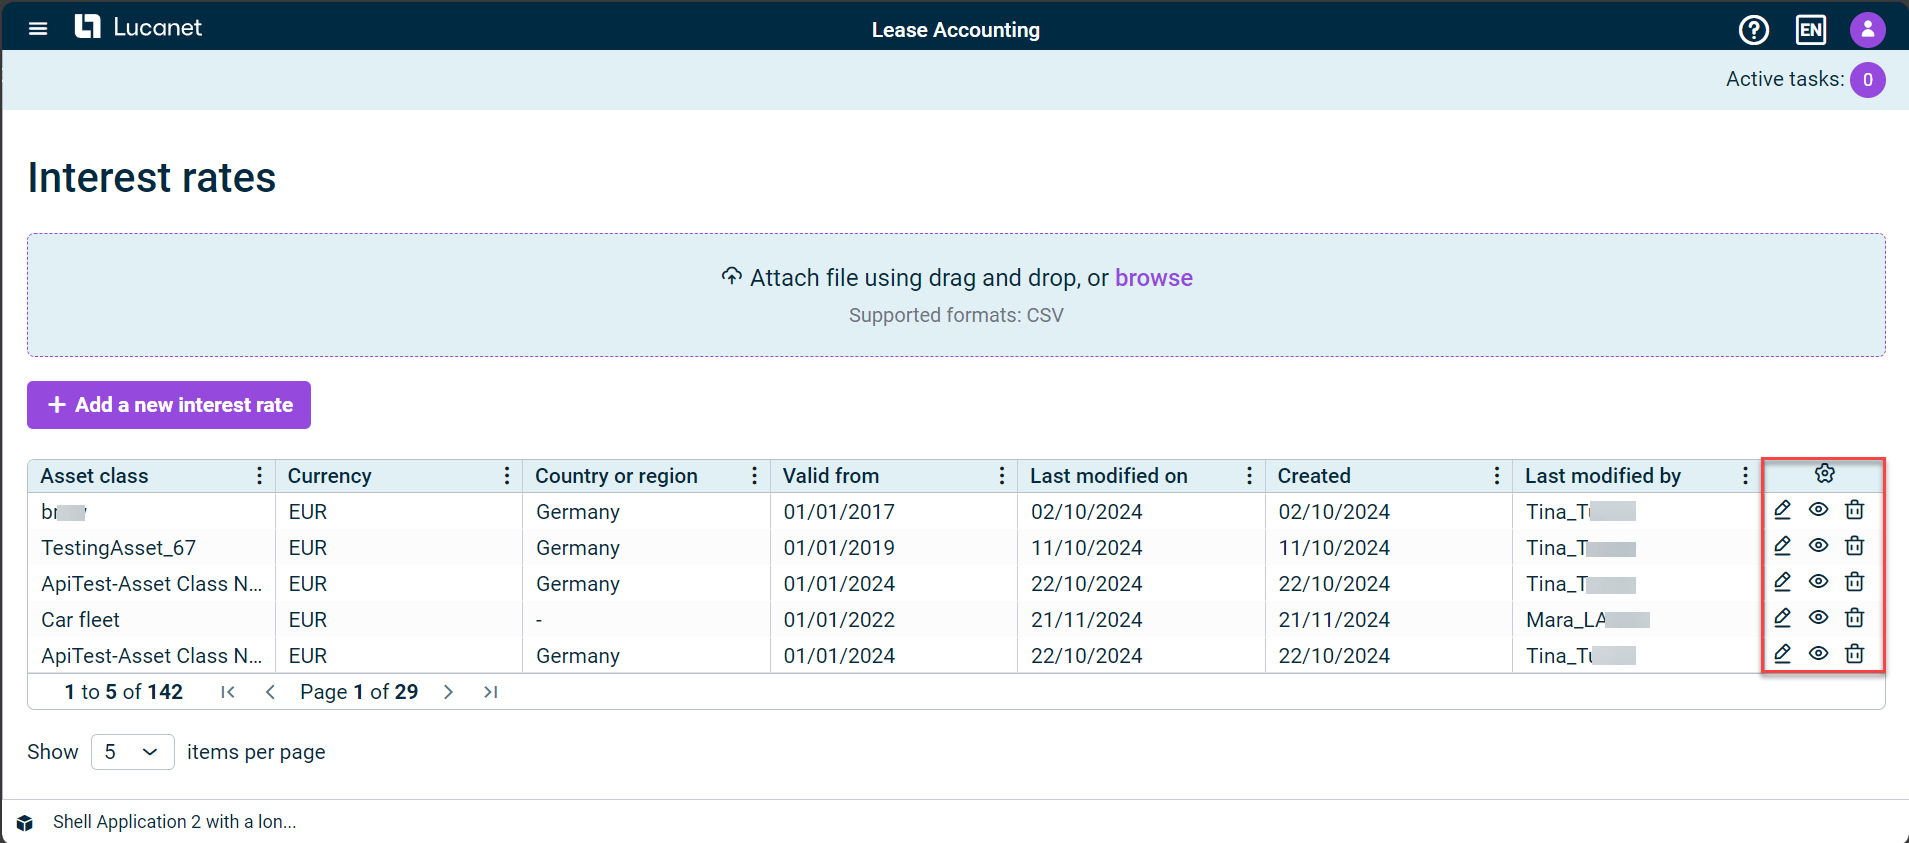Open the Created column menu
This screenshot has width=1909, height=843.
click(1497, 476)
